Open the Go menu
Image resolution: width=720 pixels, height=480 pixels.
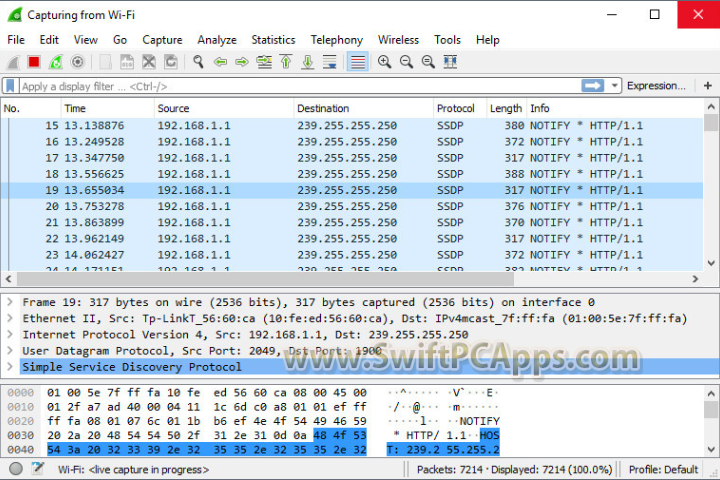(x=120, y=40)
